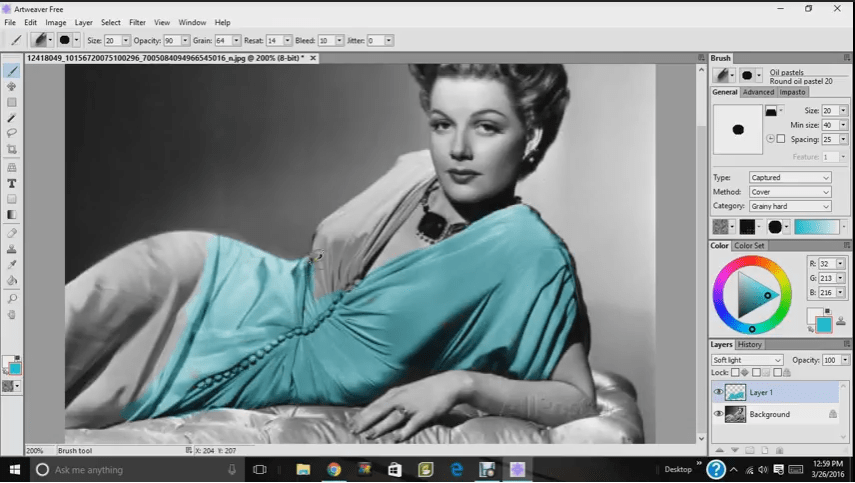Open the brush Category Grainy hard dropdown
This screenshot has height=483, width=855.
pyautogui.click(x=789, y=206)
